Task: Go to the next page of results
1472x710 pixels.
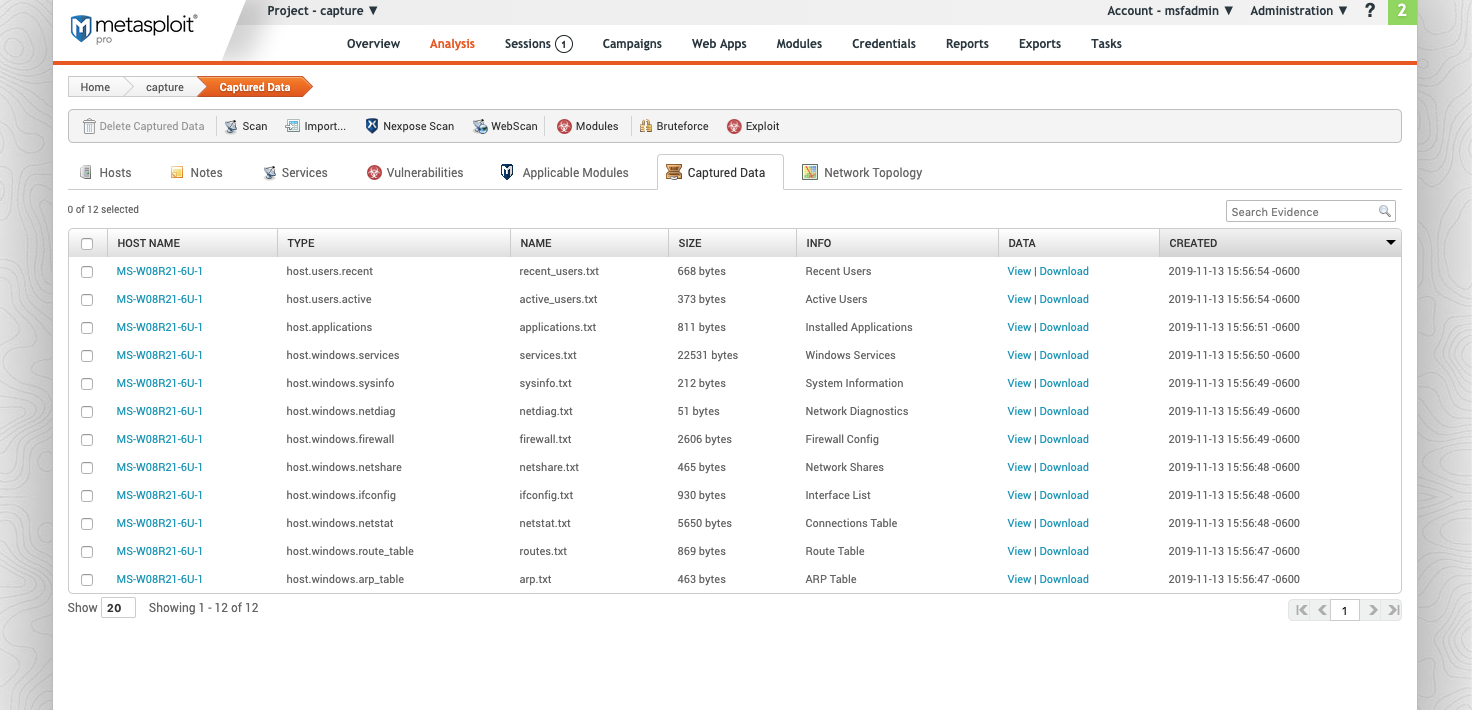Action: tap(1373, 610)
